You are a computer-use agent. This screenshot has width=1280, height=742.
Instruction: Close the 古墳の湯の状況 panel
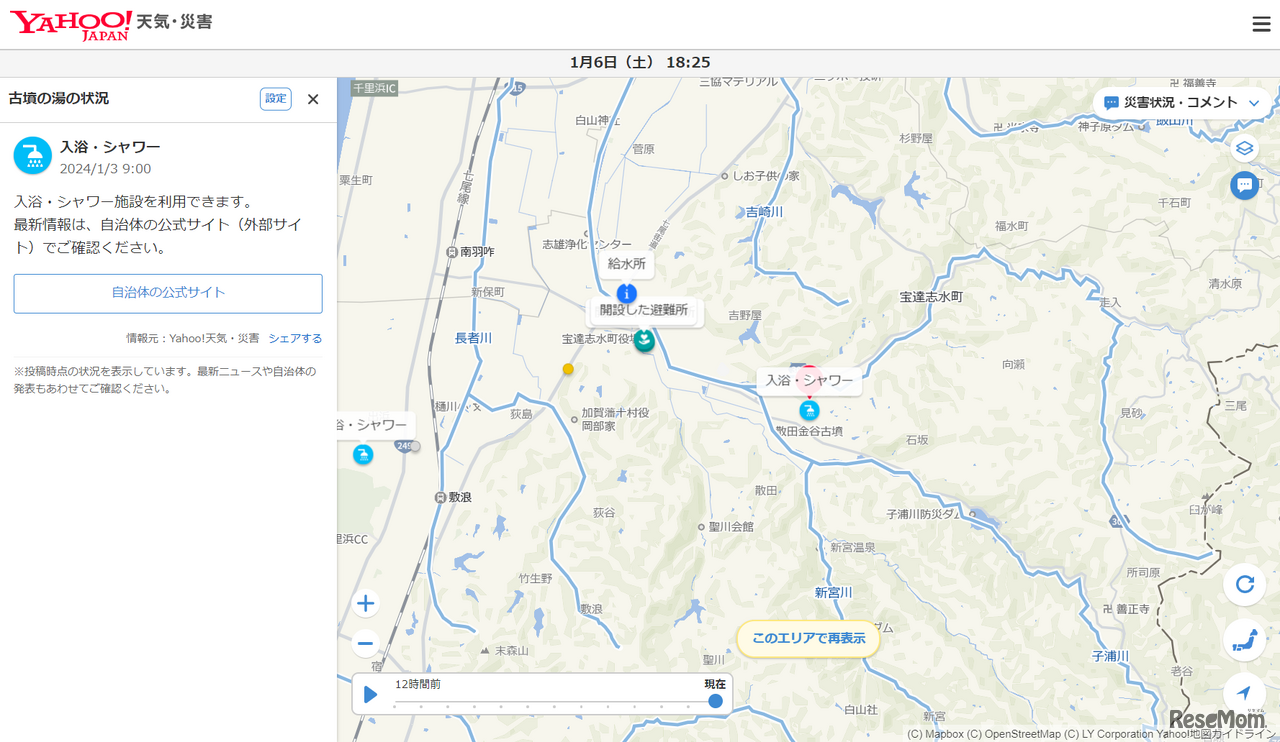(x=313, y=99)
